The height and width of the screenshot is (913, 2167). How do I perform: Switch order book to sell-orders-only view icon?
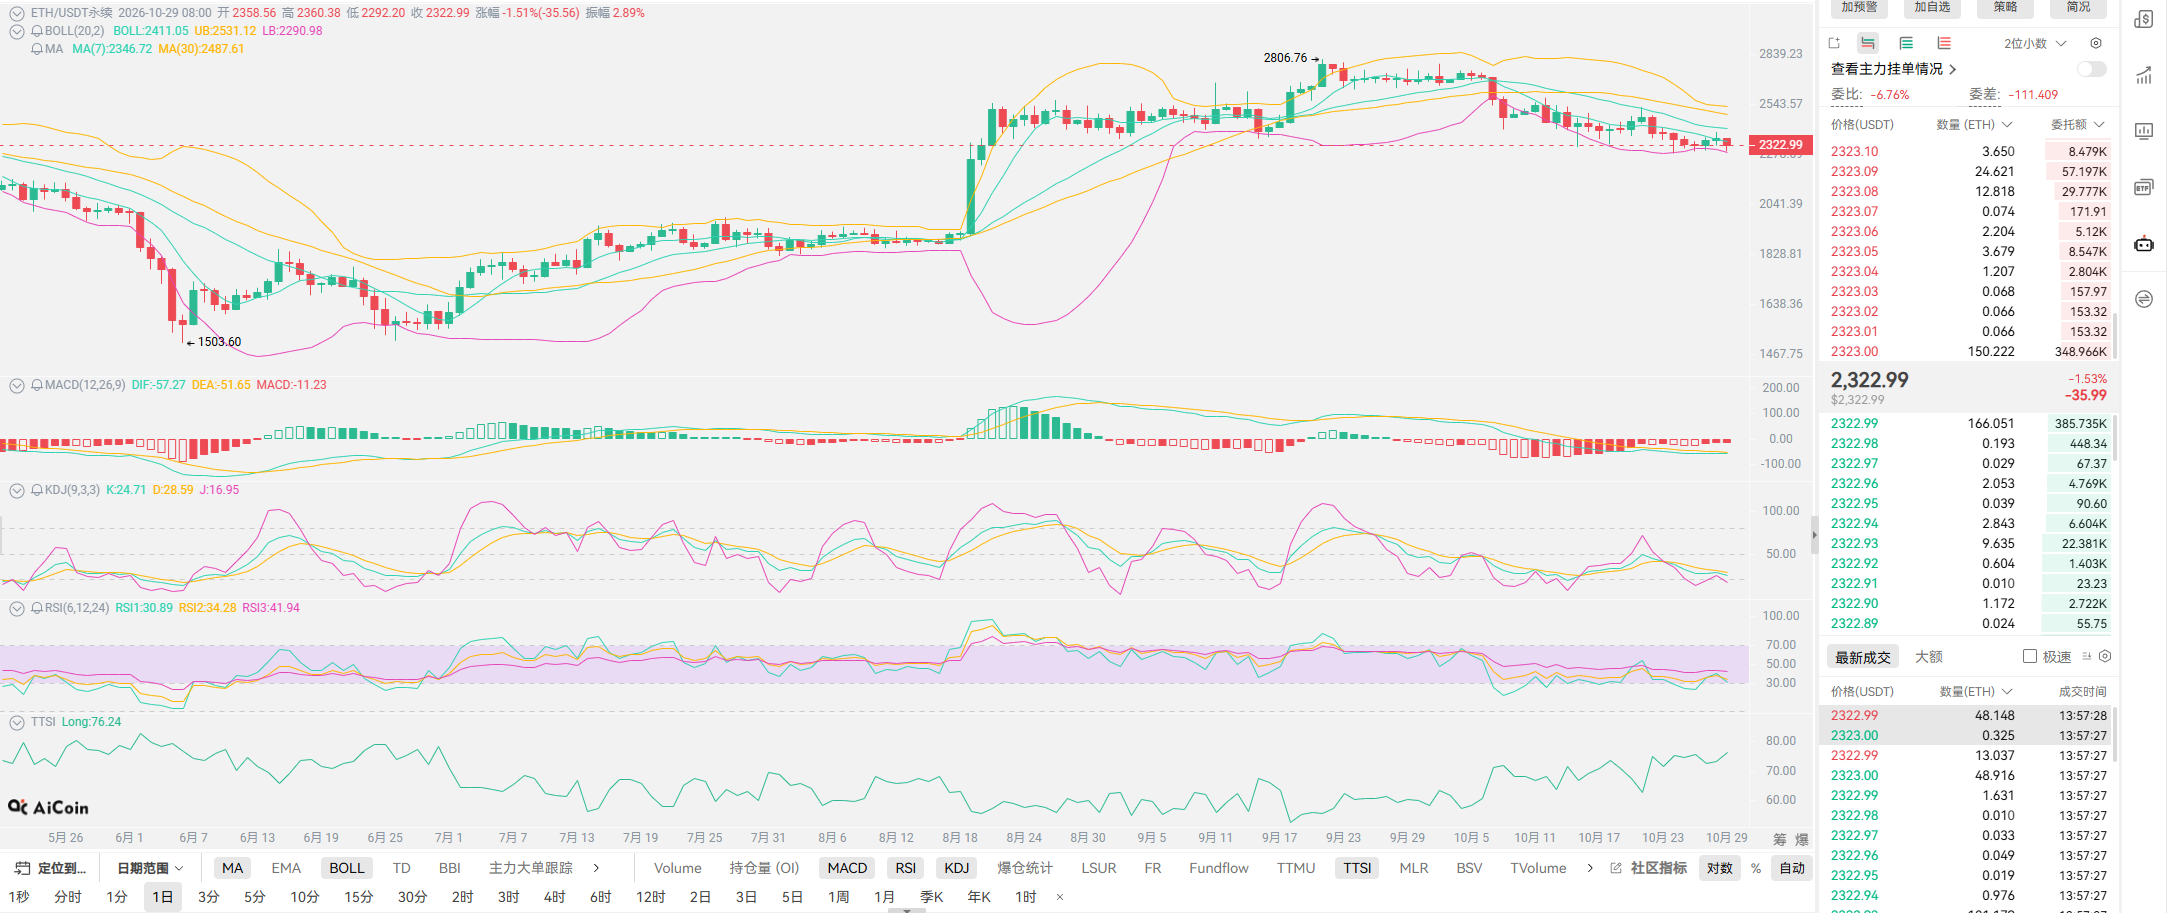coord(1944,43)
